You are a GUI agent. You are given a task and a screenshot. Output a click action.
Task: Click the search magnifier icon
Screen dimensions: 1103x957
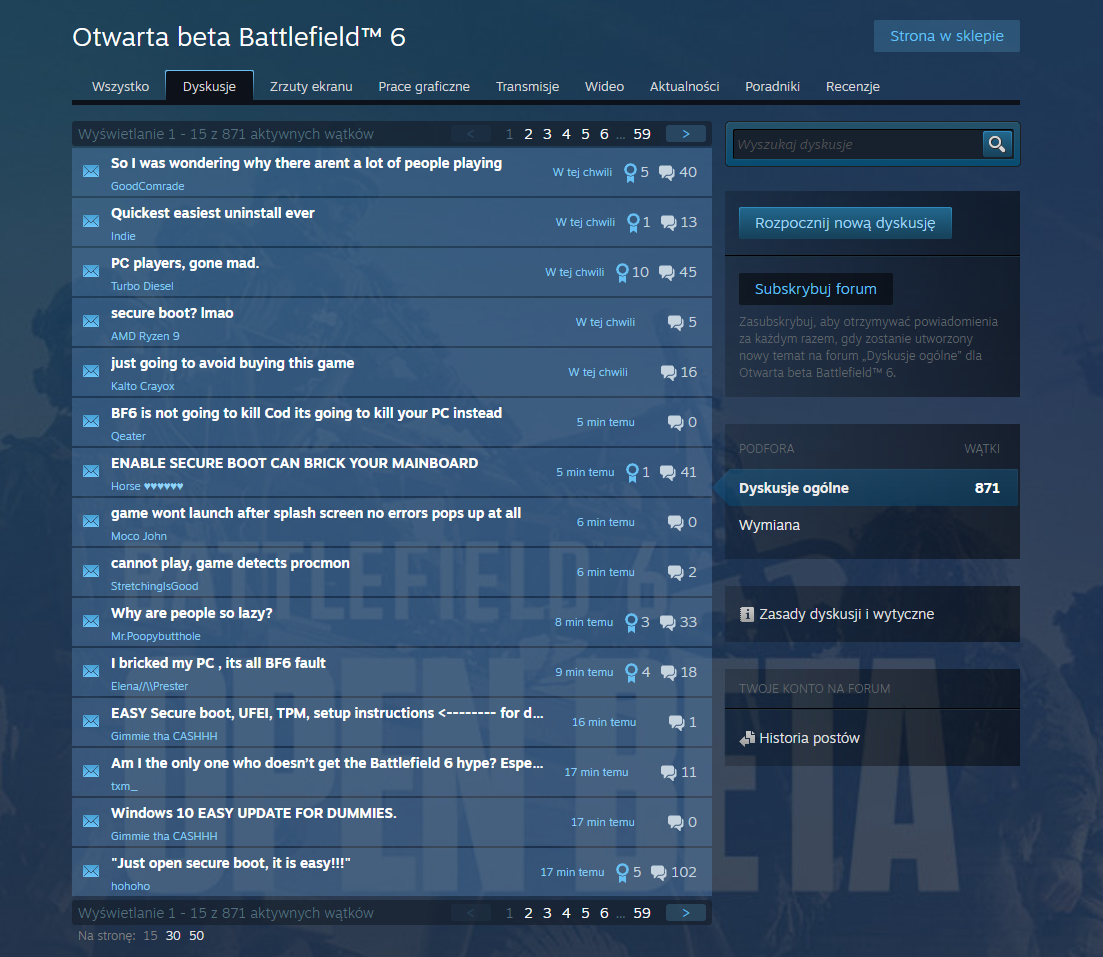[996, 144]
